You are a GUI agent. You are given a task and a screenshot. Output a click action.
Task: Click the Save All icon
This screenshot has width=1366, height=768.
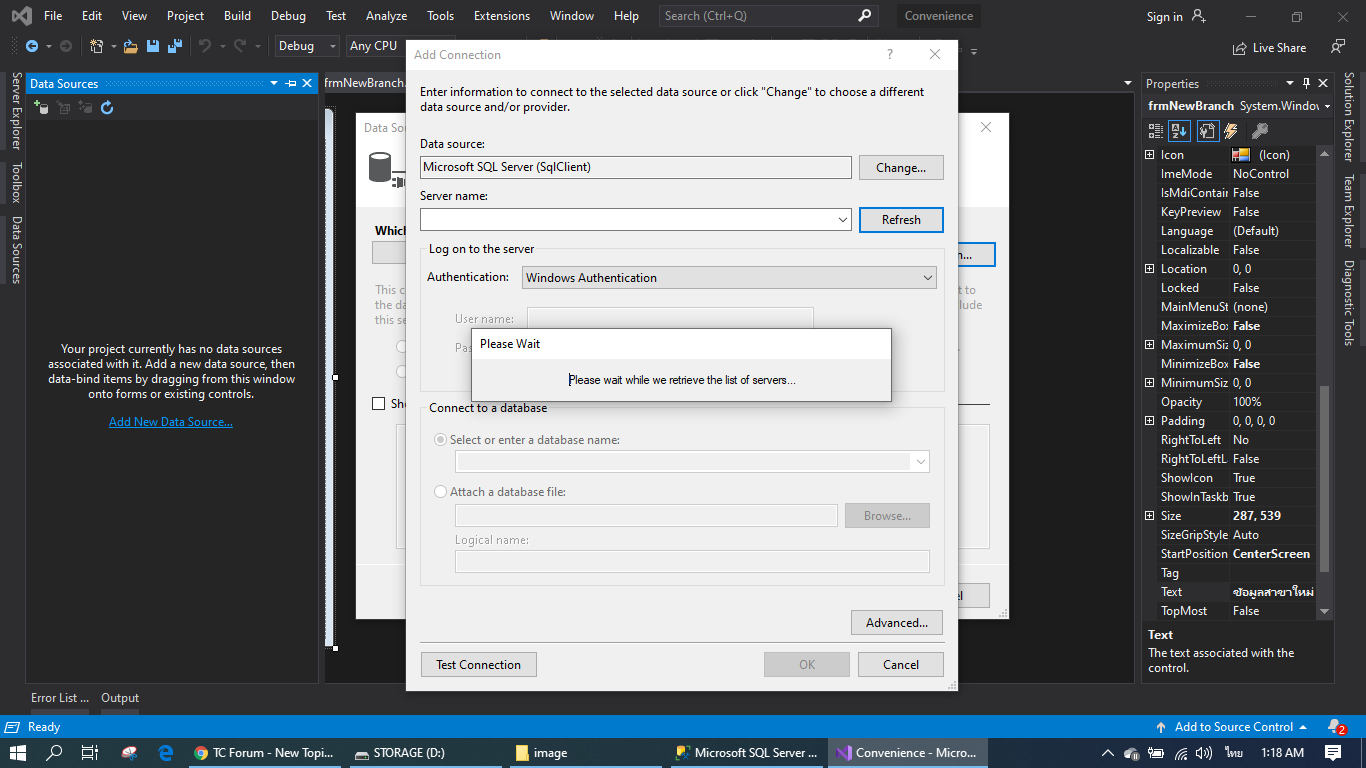coord(175,46)
